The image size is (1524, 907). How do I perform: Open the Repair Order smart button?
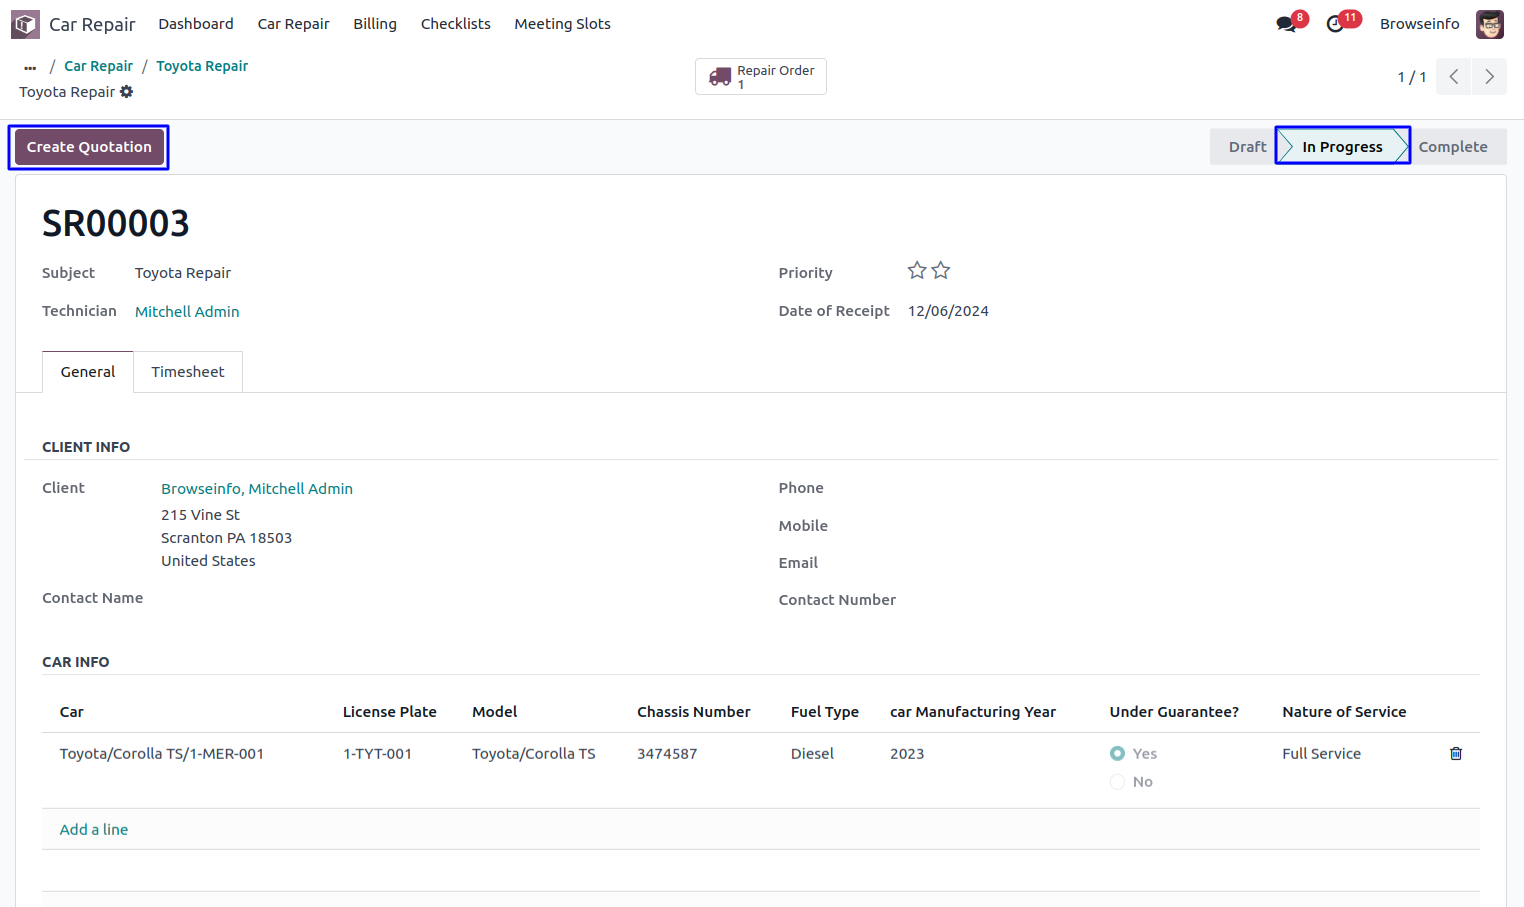coord(761,77)
